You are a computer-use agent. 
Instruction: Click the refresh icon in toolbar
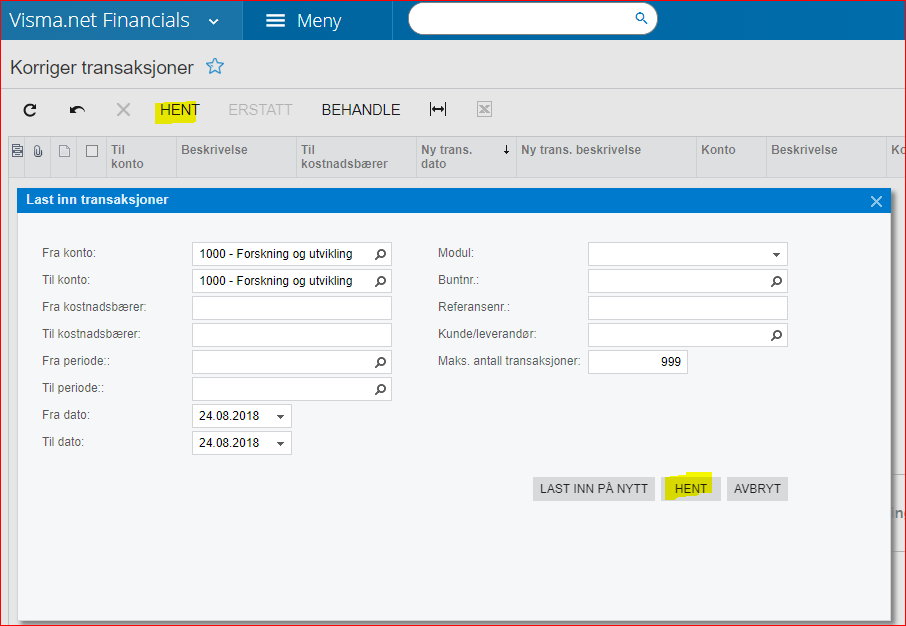[30, 110]
